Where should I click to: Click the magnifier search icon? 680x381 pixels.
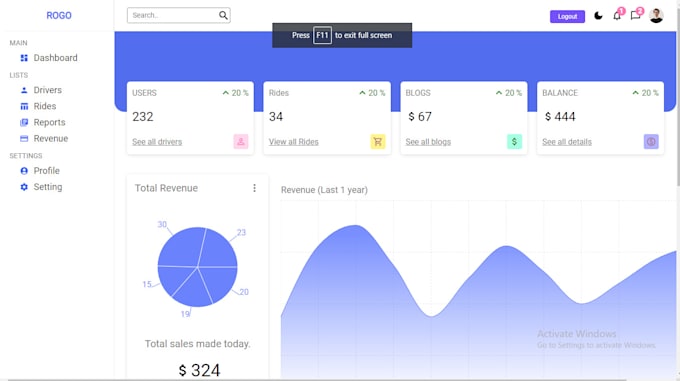223,15
